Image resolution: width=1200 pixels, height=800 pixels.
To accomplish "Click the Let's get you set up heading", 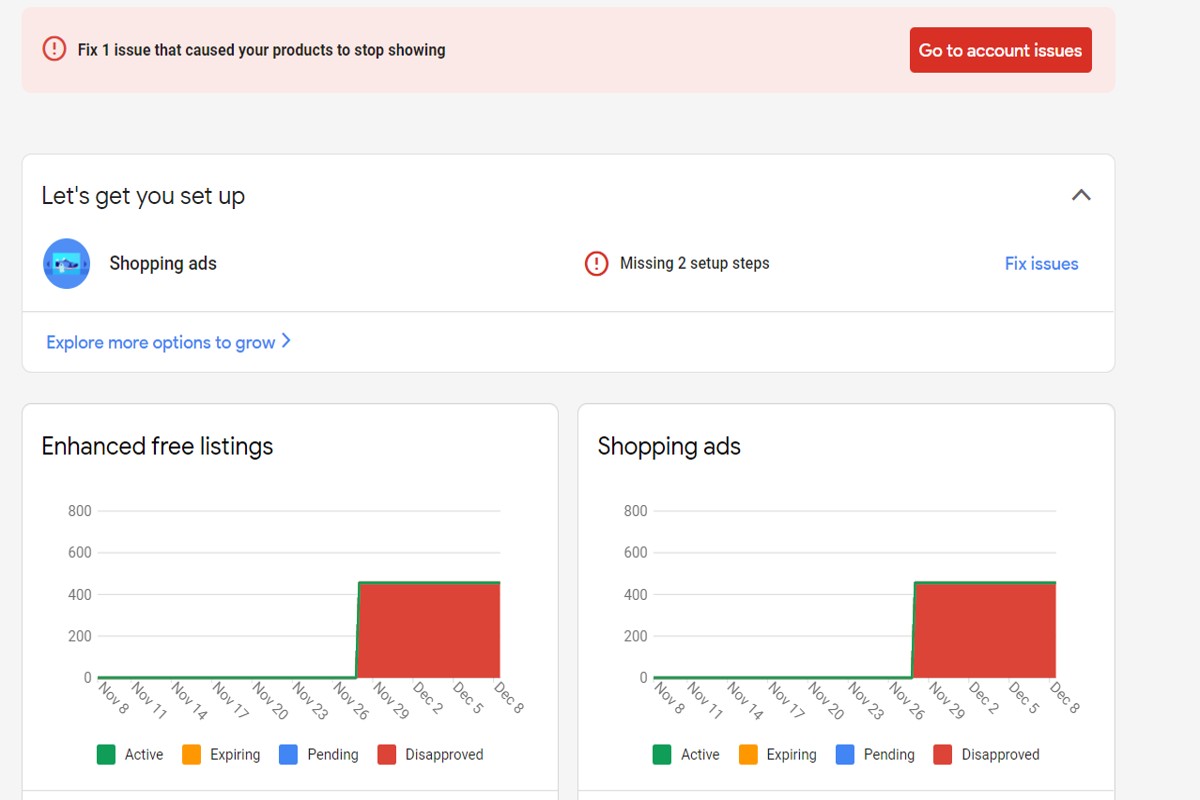I will click(x=143, y=196).
